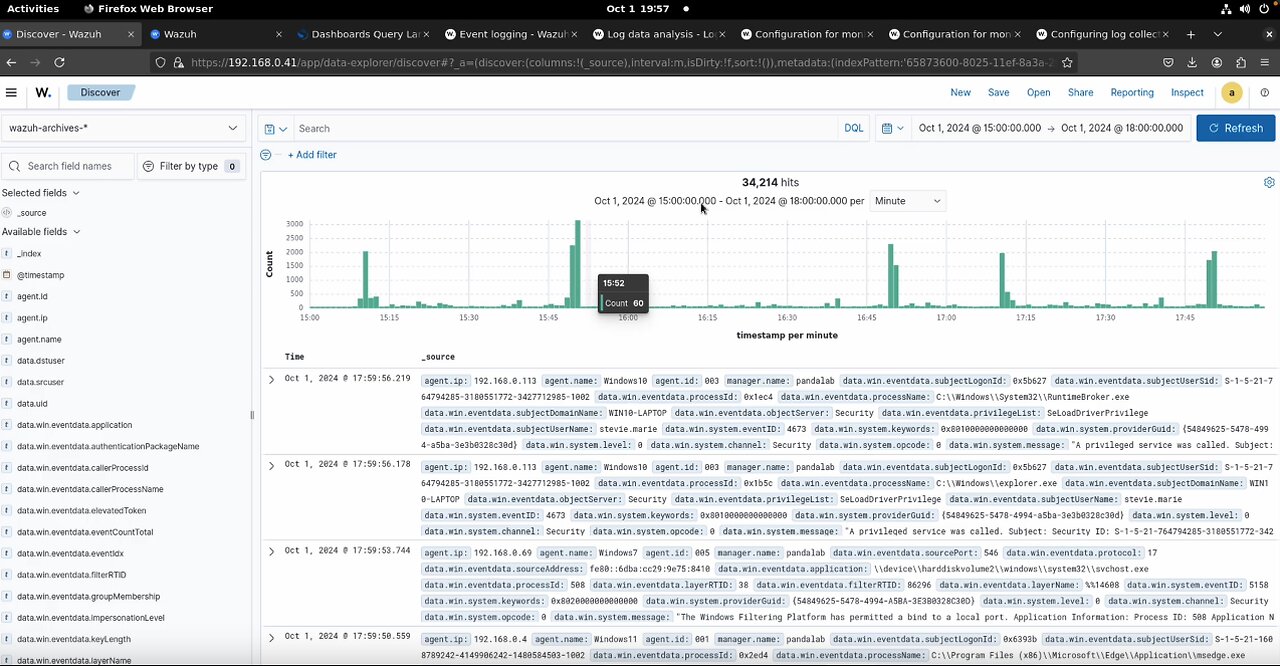Switch to Dashboards Query Language tab
Image resolution: width=1280 pixels, height=666 pixels.
coord(365,34)
